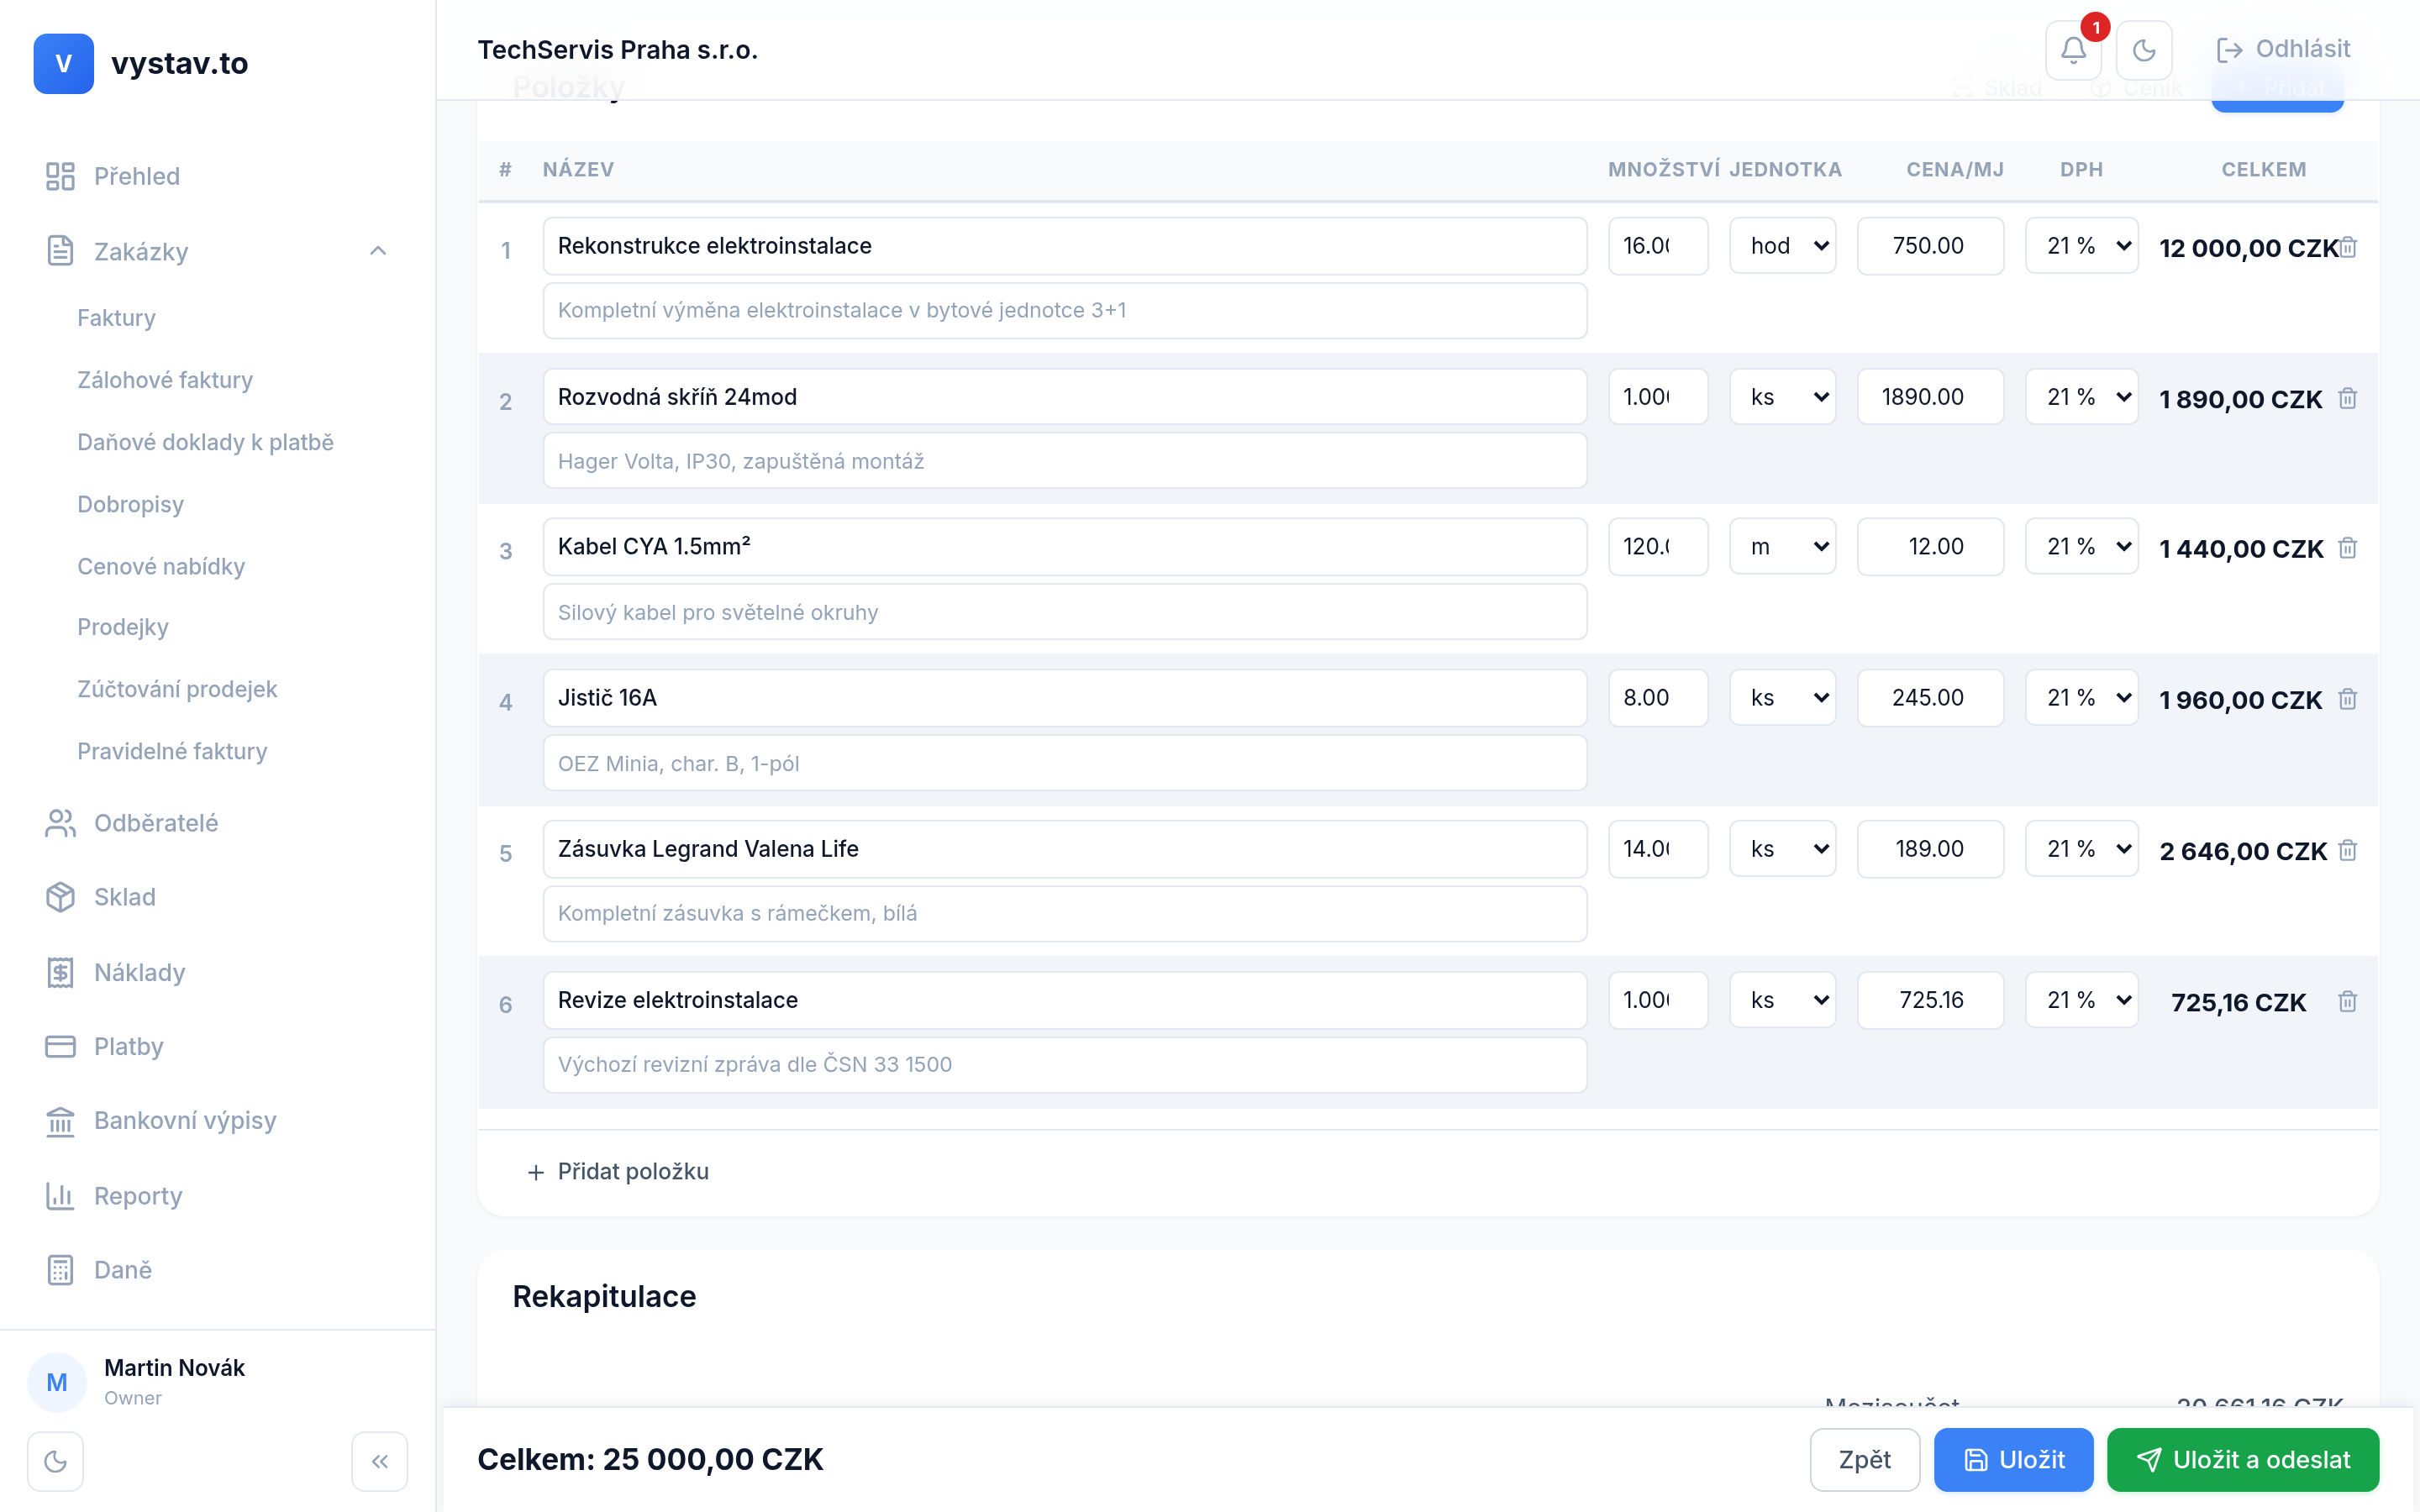The width and height of the screenshot is (2420, 1512).
Task: Toggle dark mode in top header
Action: click(2143, 50)
